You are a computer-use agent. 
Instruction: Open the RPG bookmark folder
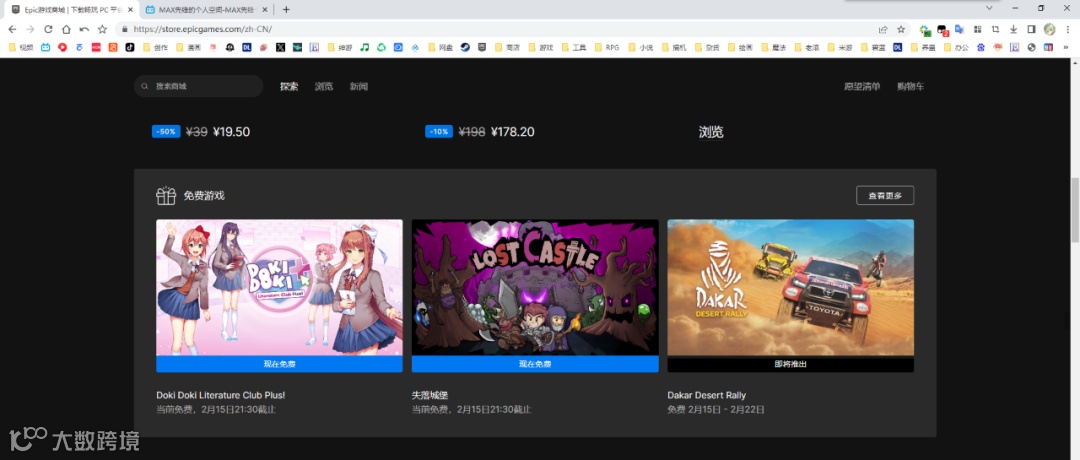607,48
